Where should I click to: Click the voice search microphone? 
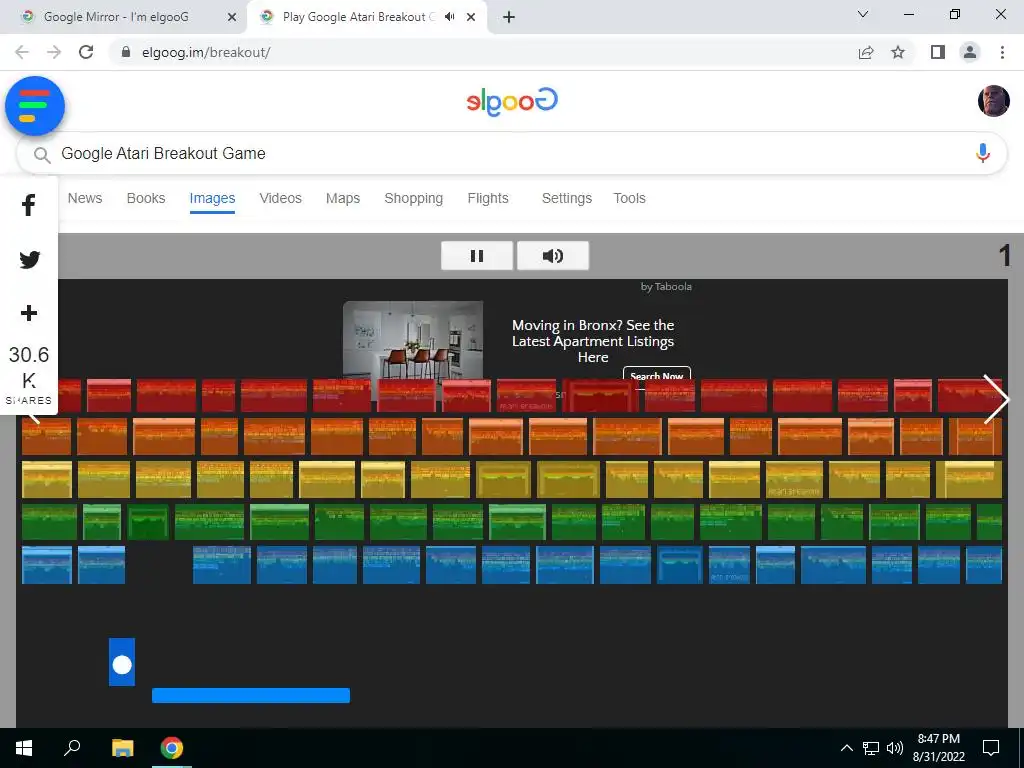pyautogui.click(x=982, y=153)
